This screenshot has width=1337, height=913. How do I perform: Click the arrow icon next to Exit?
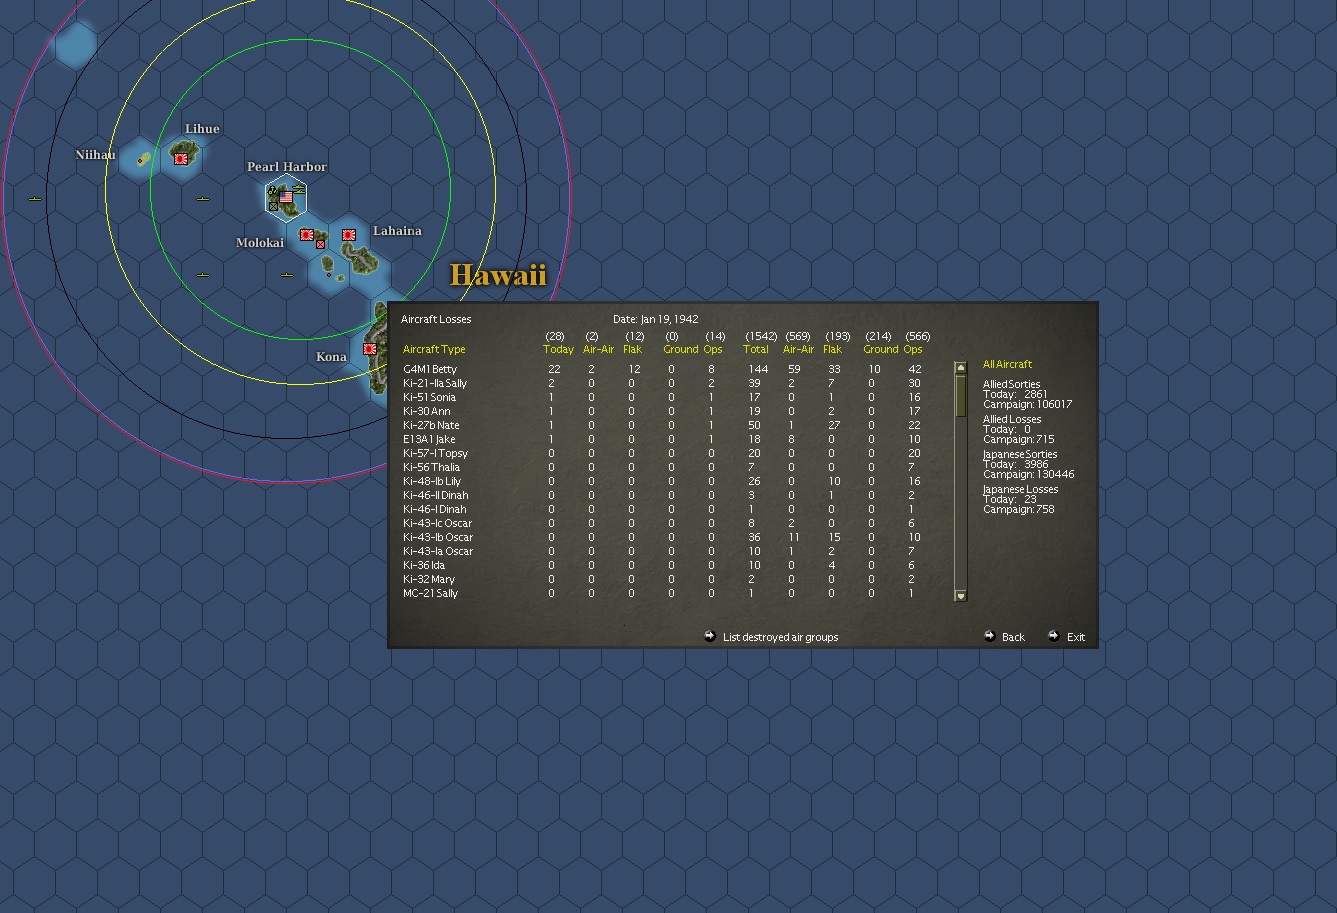1053,636
